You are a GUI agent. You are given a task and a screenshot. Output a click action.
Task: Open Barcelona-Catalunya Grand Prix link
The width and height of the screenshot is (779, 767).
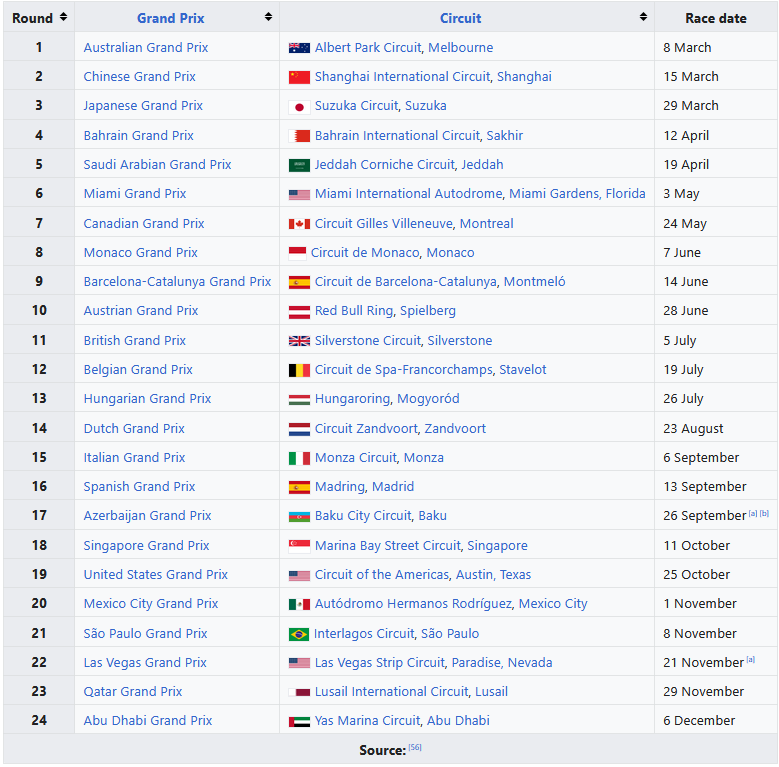[x=177, y=282]
